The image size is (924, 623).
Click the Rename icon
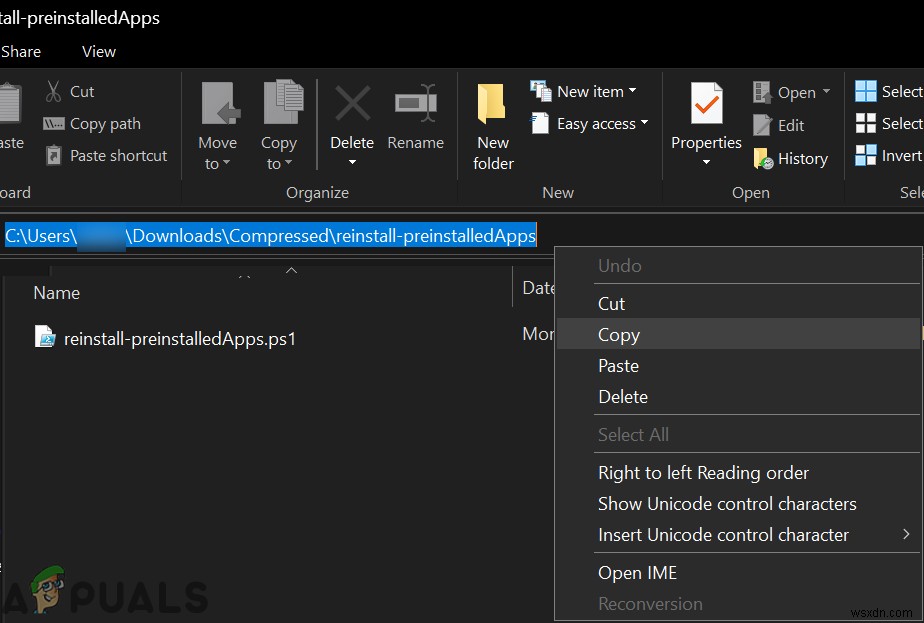tap(416, 103)
